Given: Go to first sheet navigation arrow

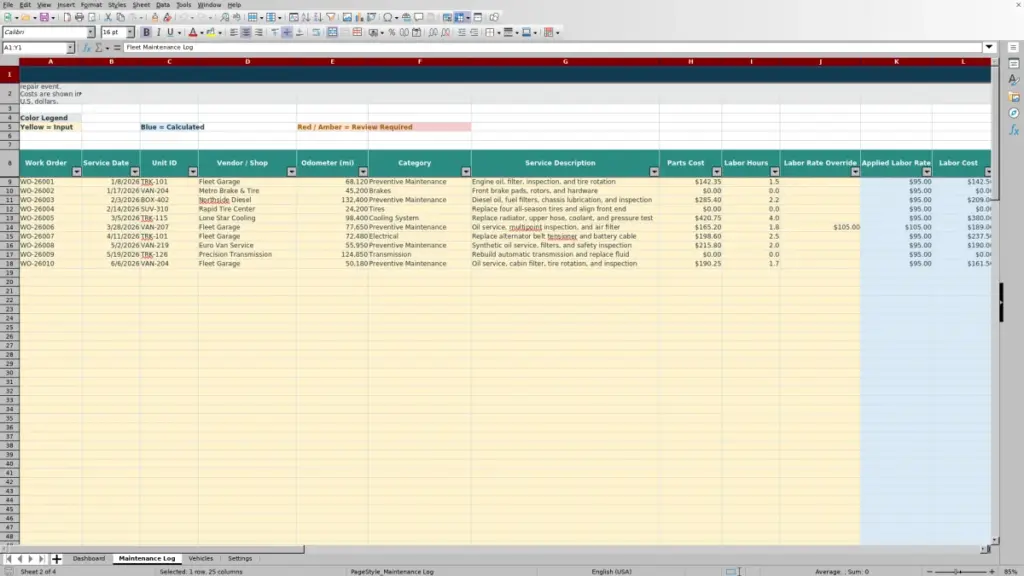Looking at the screenshot, I should pyautogui.click(x=8, y=559).
